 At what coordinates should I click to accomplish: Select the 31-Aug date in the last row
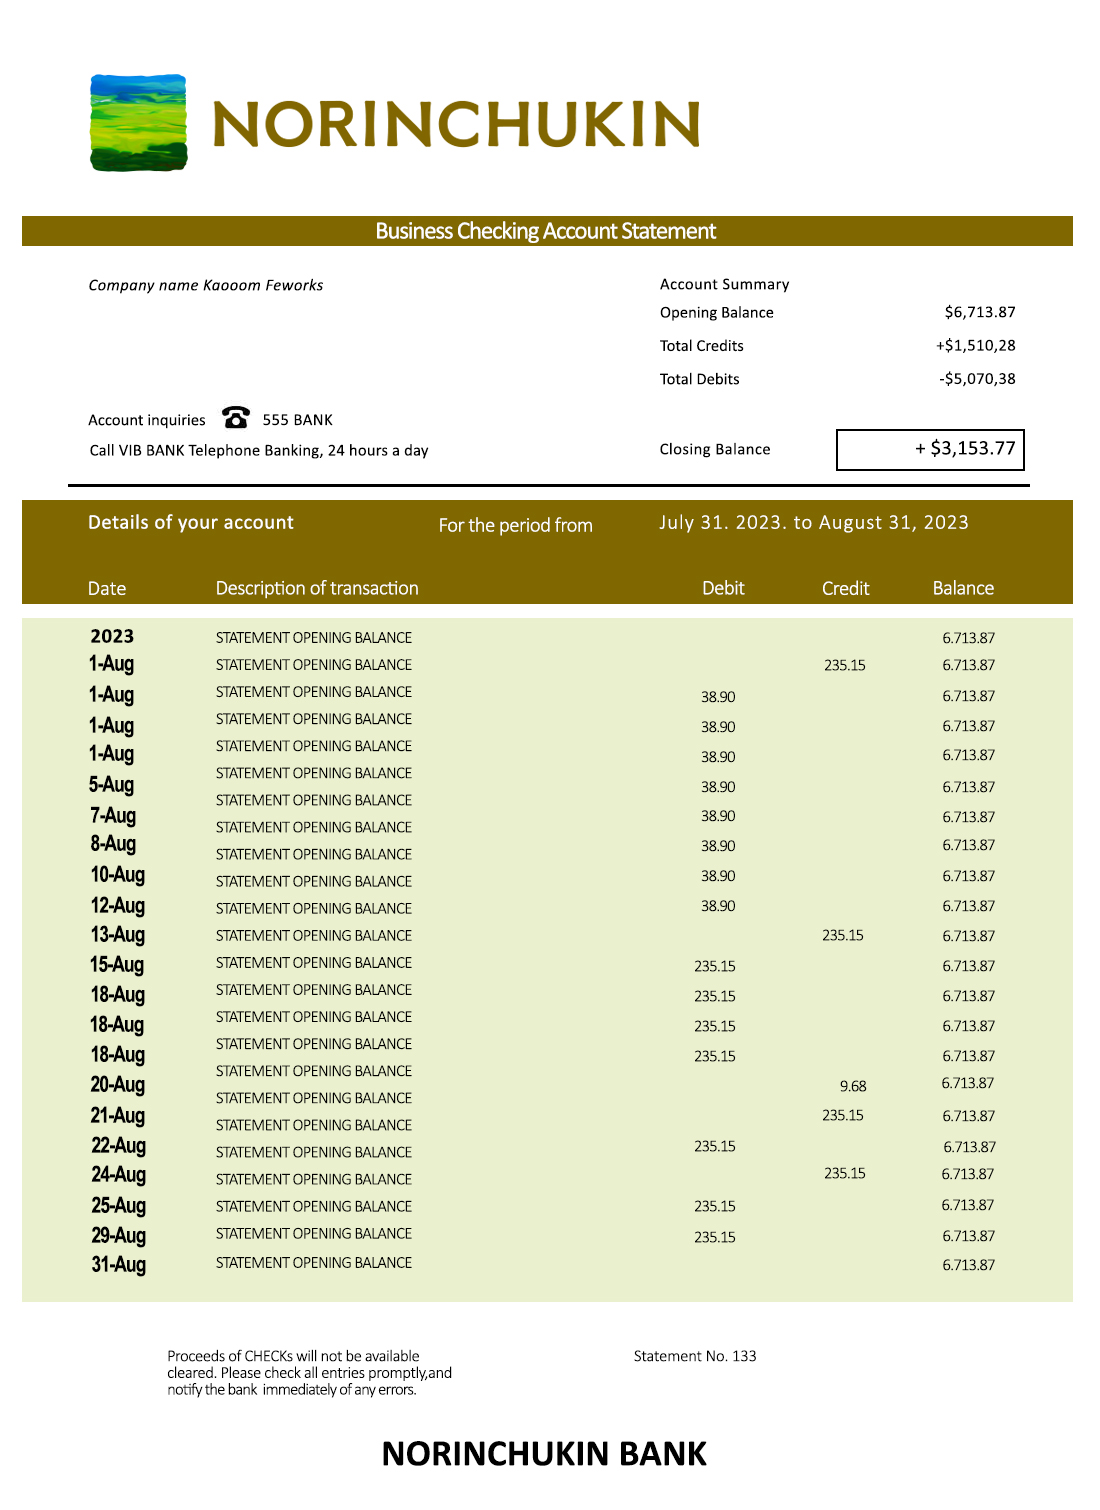[x=118, y=1264]
